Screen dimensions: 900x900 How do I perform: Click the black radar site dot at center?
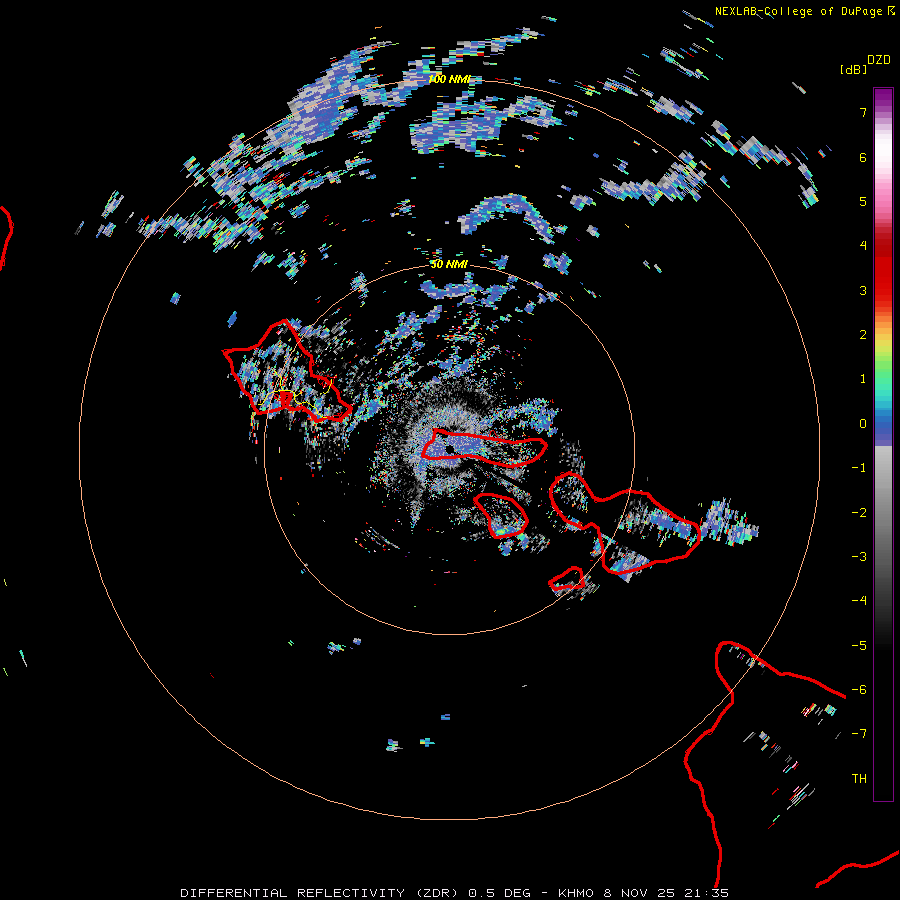tap(450, 449)
